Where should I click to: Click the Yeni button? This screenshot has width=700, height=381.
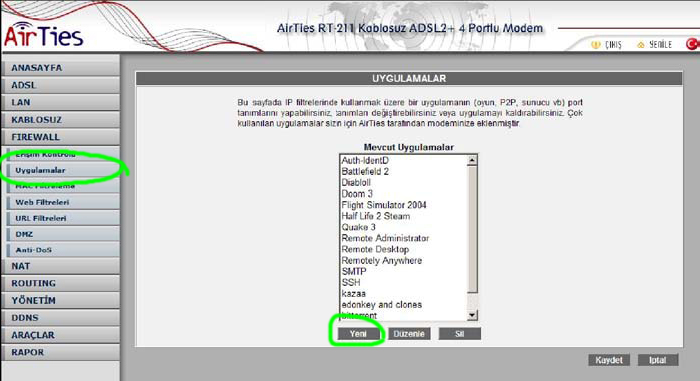point(358,334)
